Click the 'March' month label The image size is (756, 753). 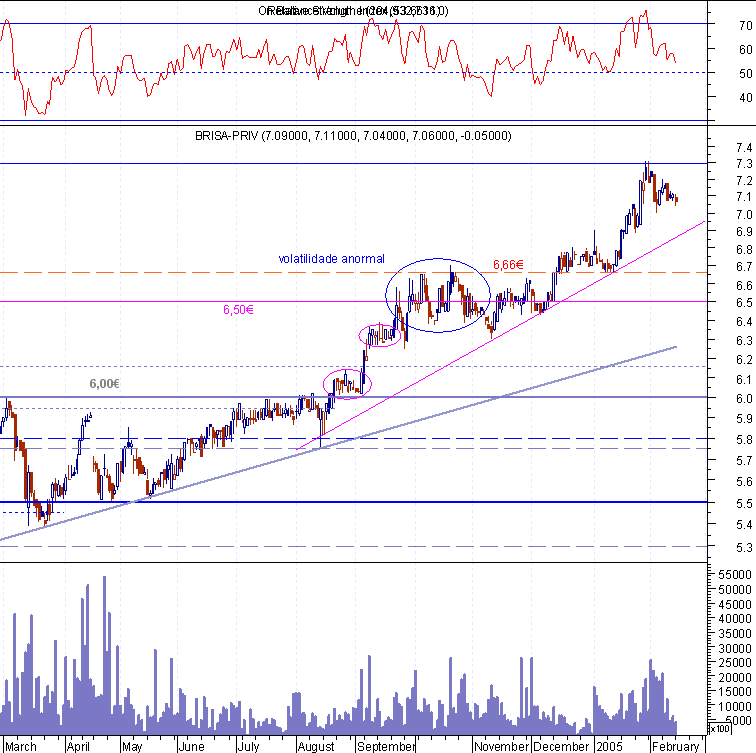click(20, 746)
